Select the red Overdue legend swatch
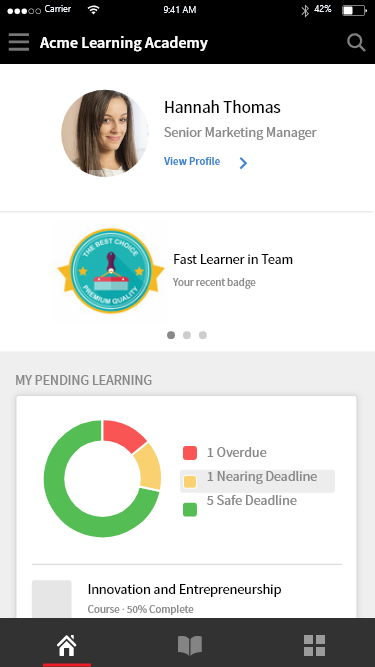The width and height of the screenshot is (375, 667). click(190, 453)
